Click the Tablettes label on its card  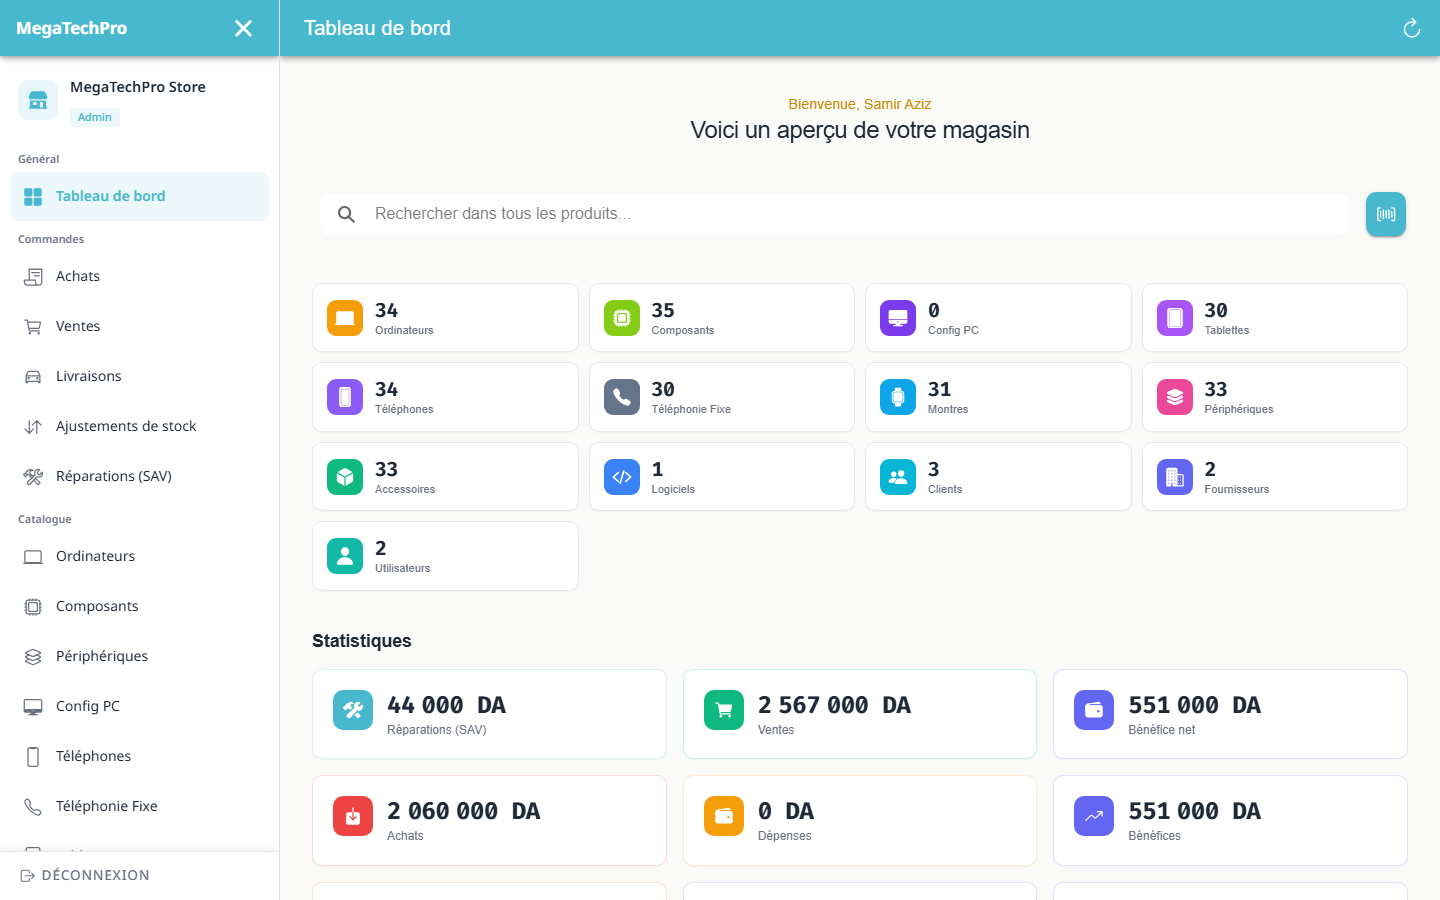(x=1227, y=330)
